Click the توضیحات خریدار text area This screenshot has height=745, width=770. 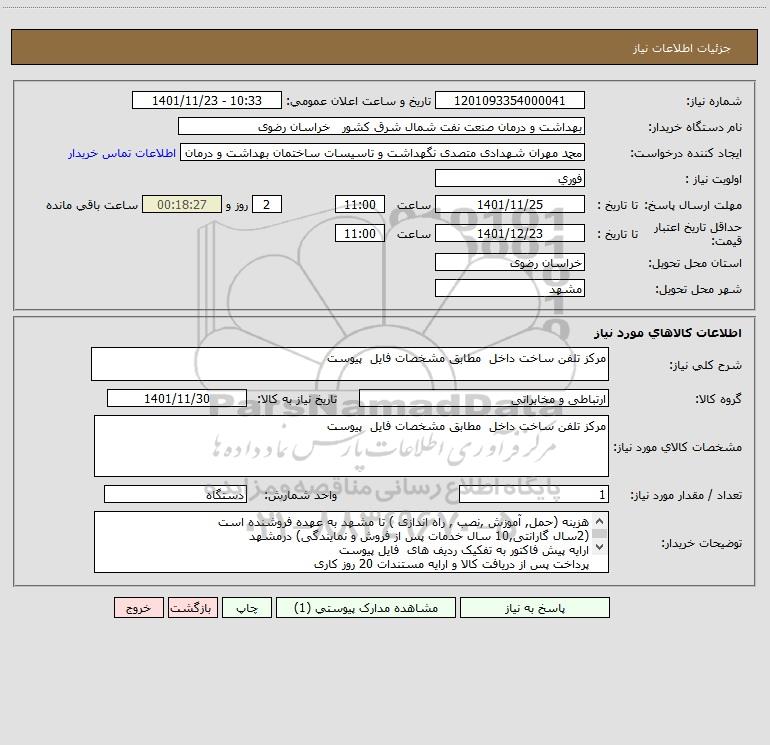[x=351, y=542]
